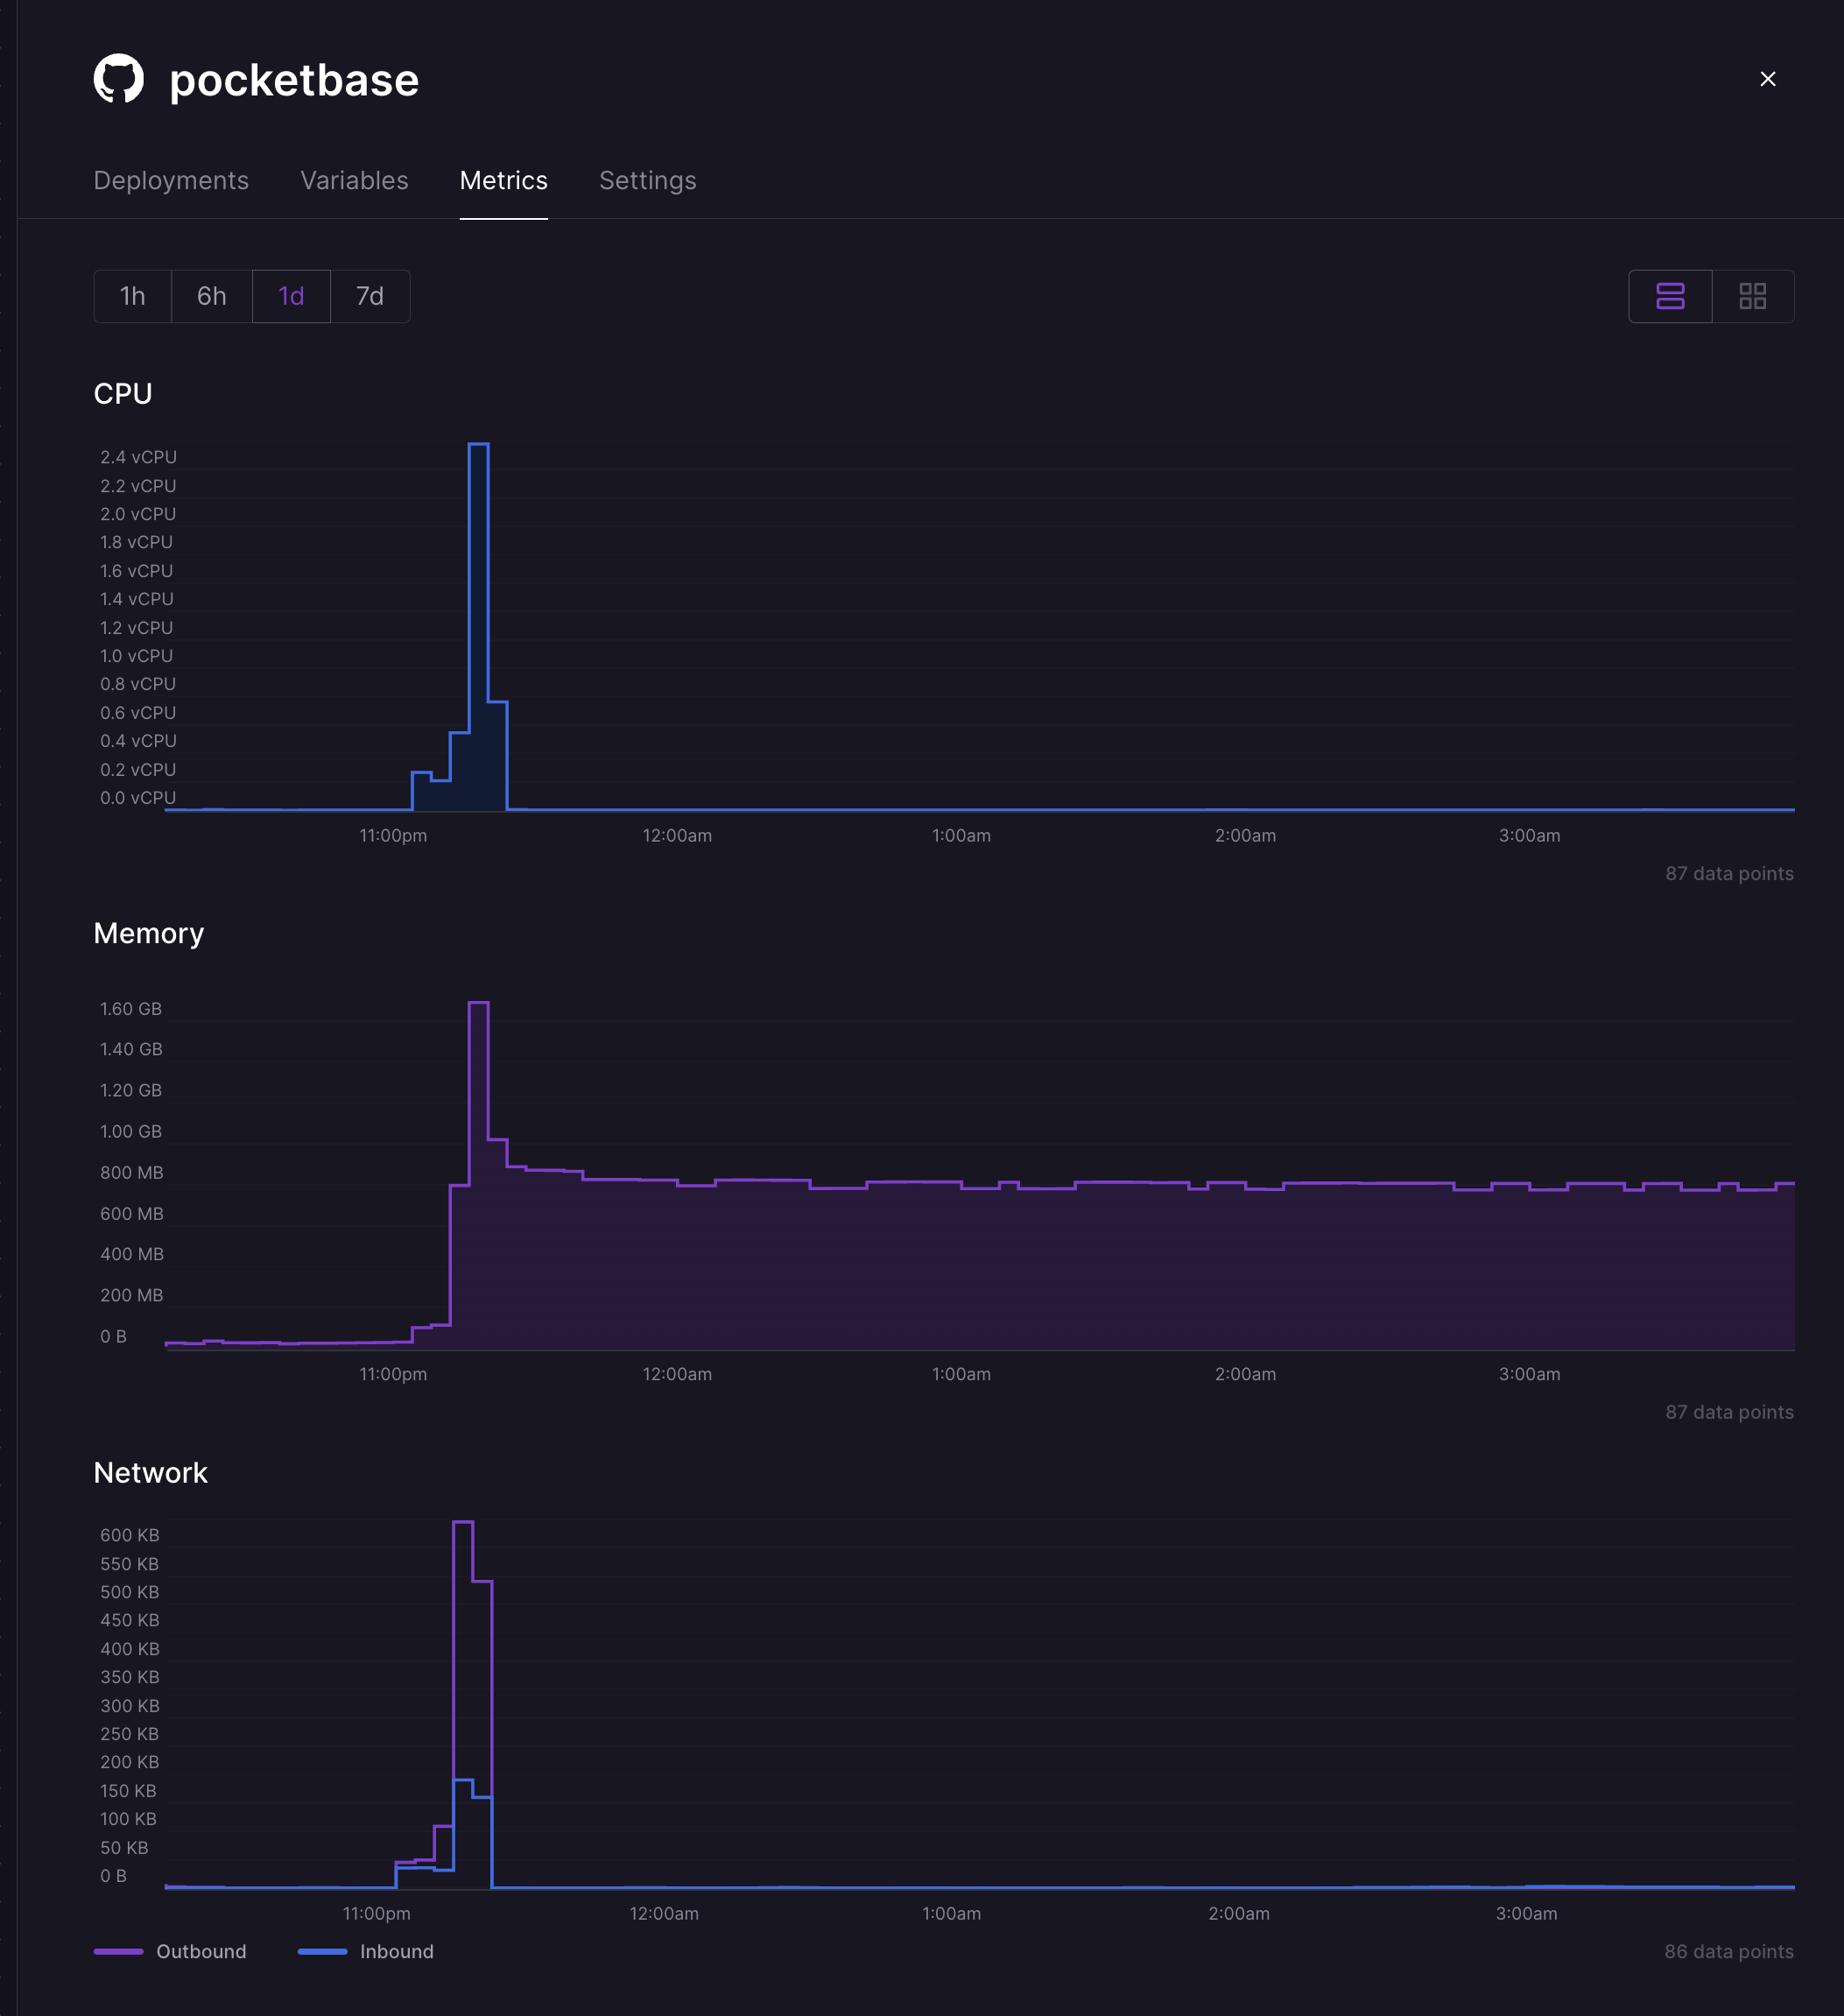Screen dimensions: 1844x2016
Task: Select the 6h time range
Action: (x=211, y=296)
